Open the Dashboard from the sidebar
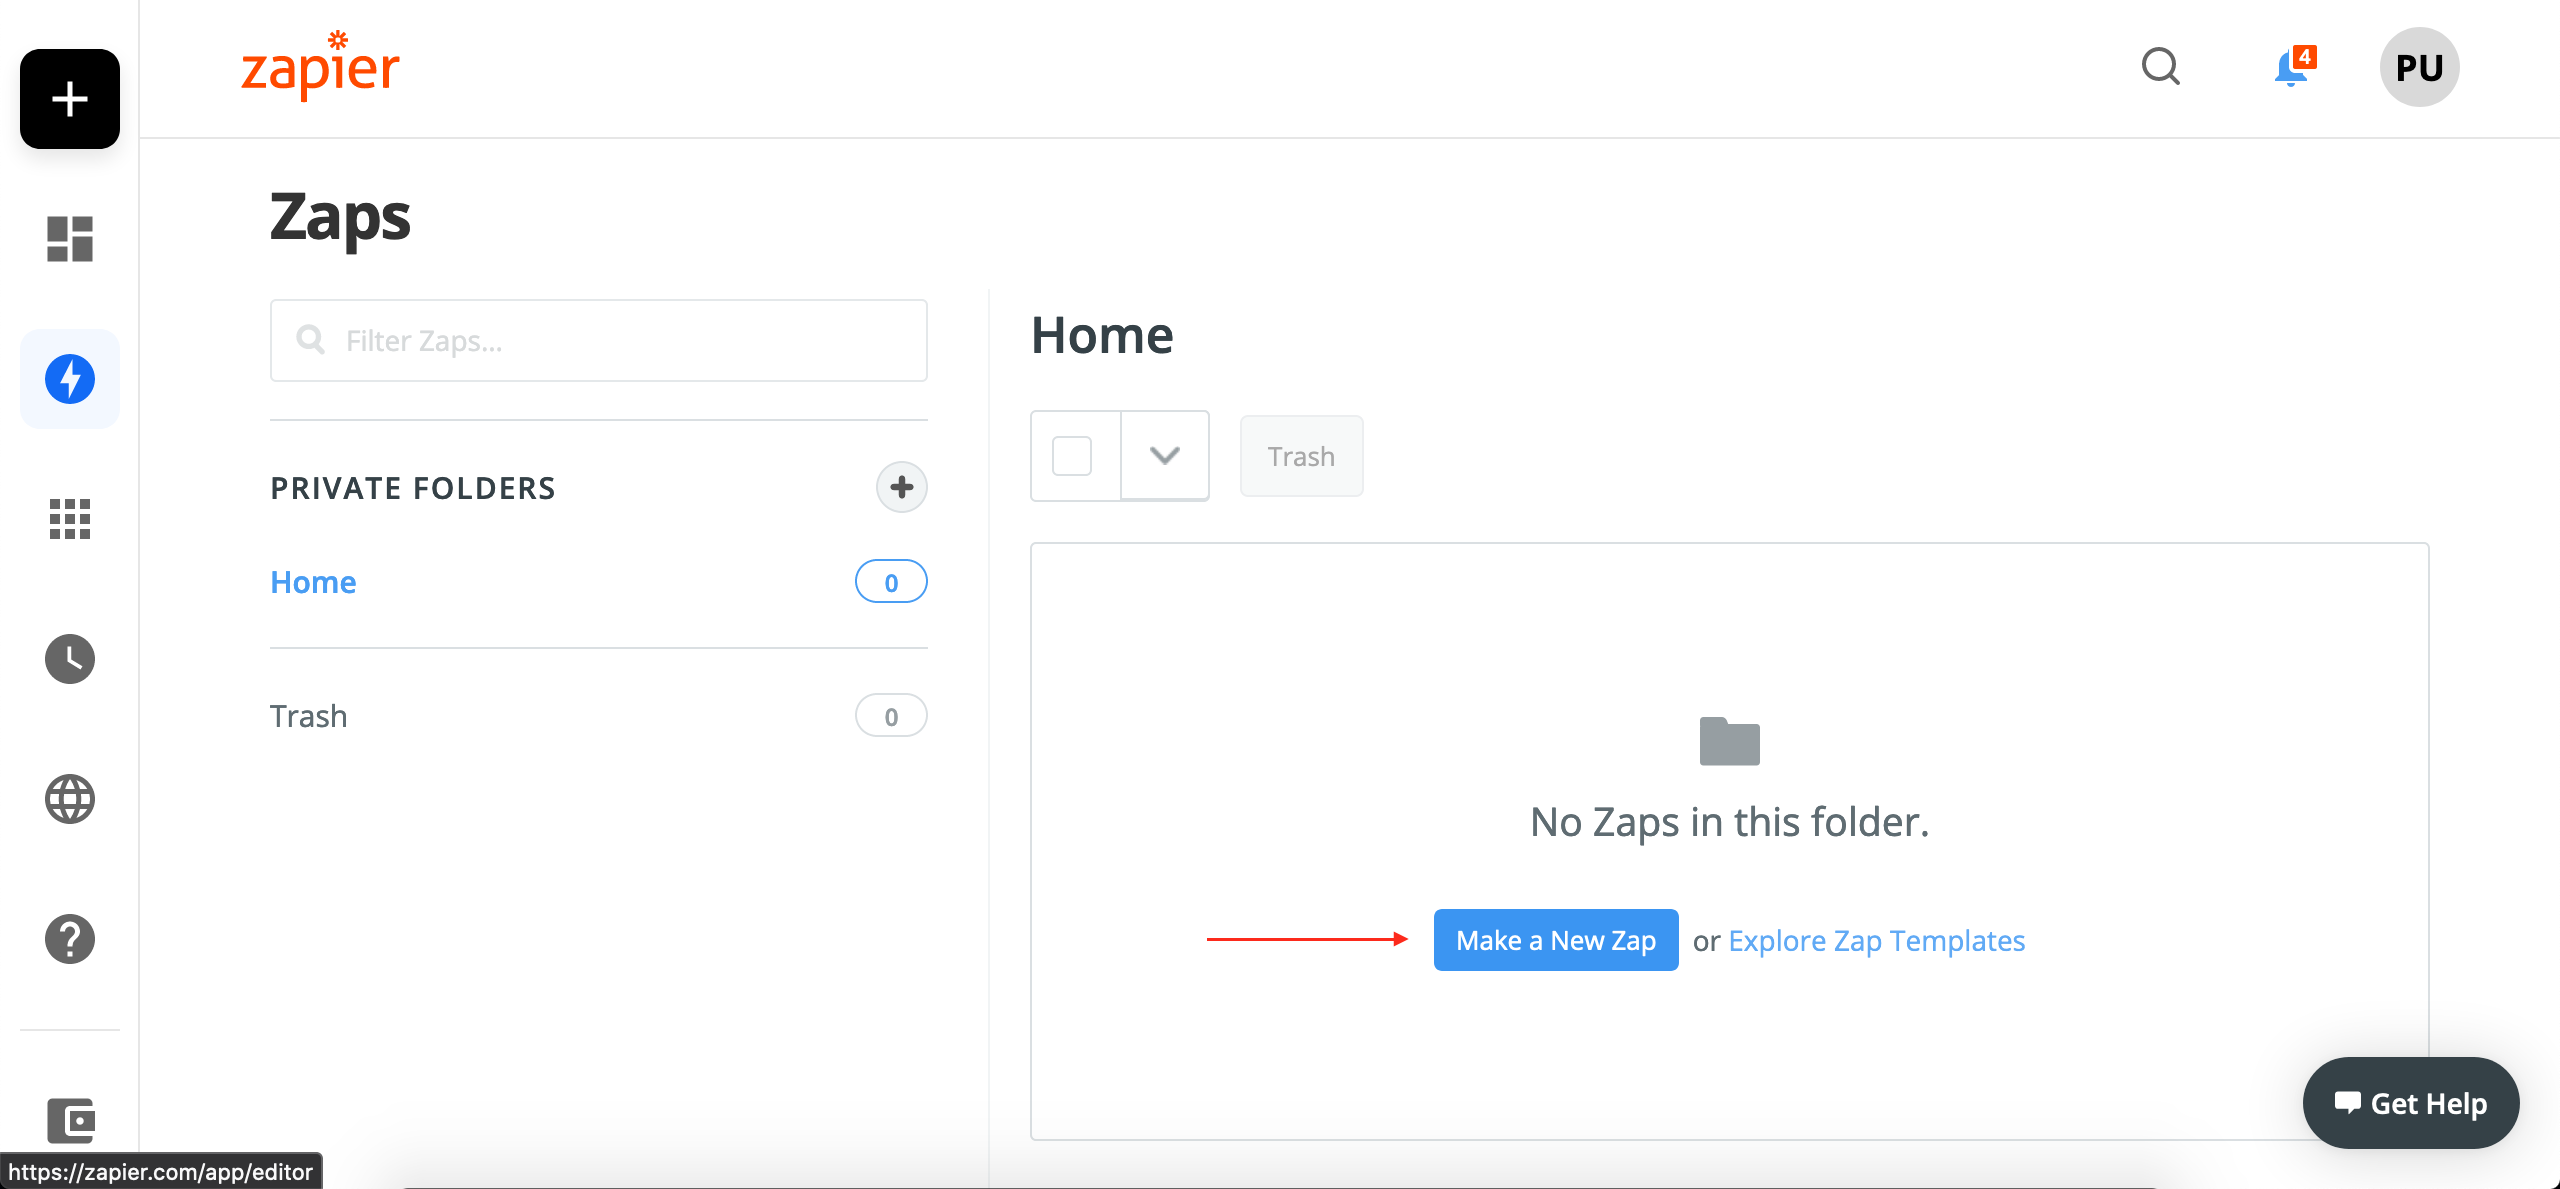Image resolution: width=2560 pixels, height=1189 pixels. pyautogui.click(x=69, y=239)
